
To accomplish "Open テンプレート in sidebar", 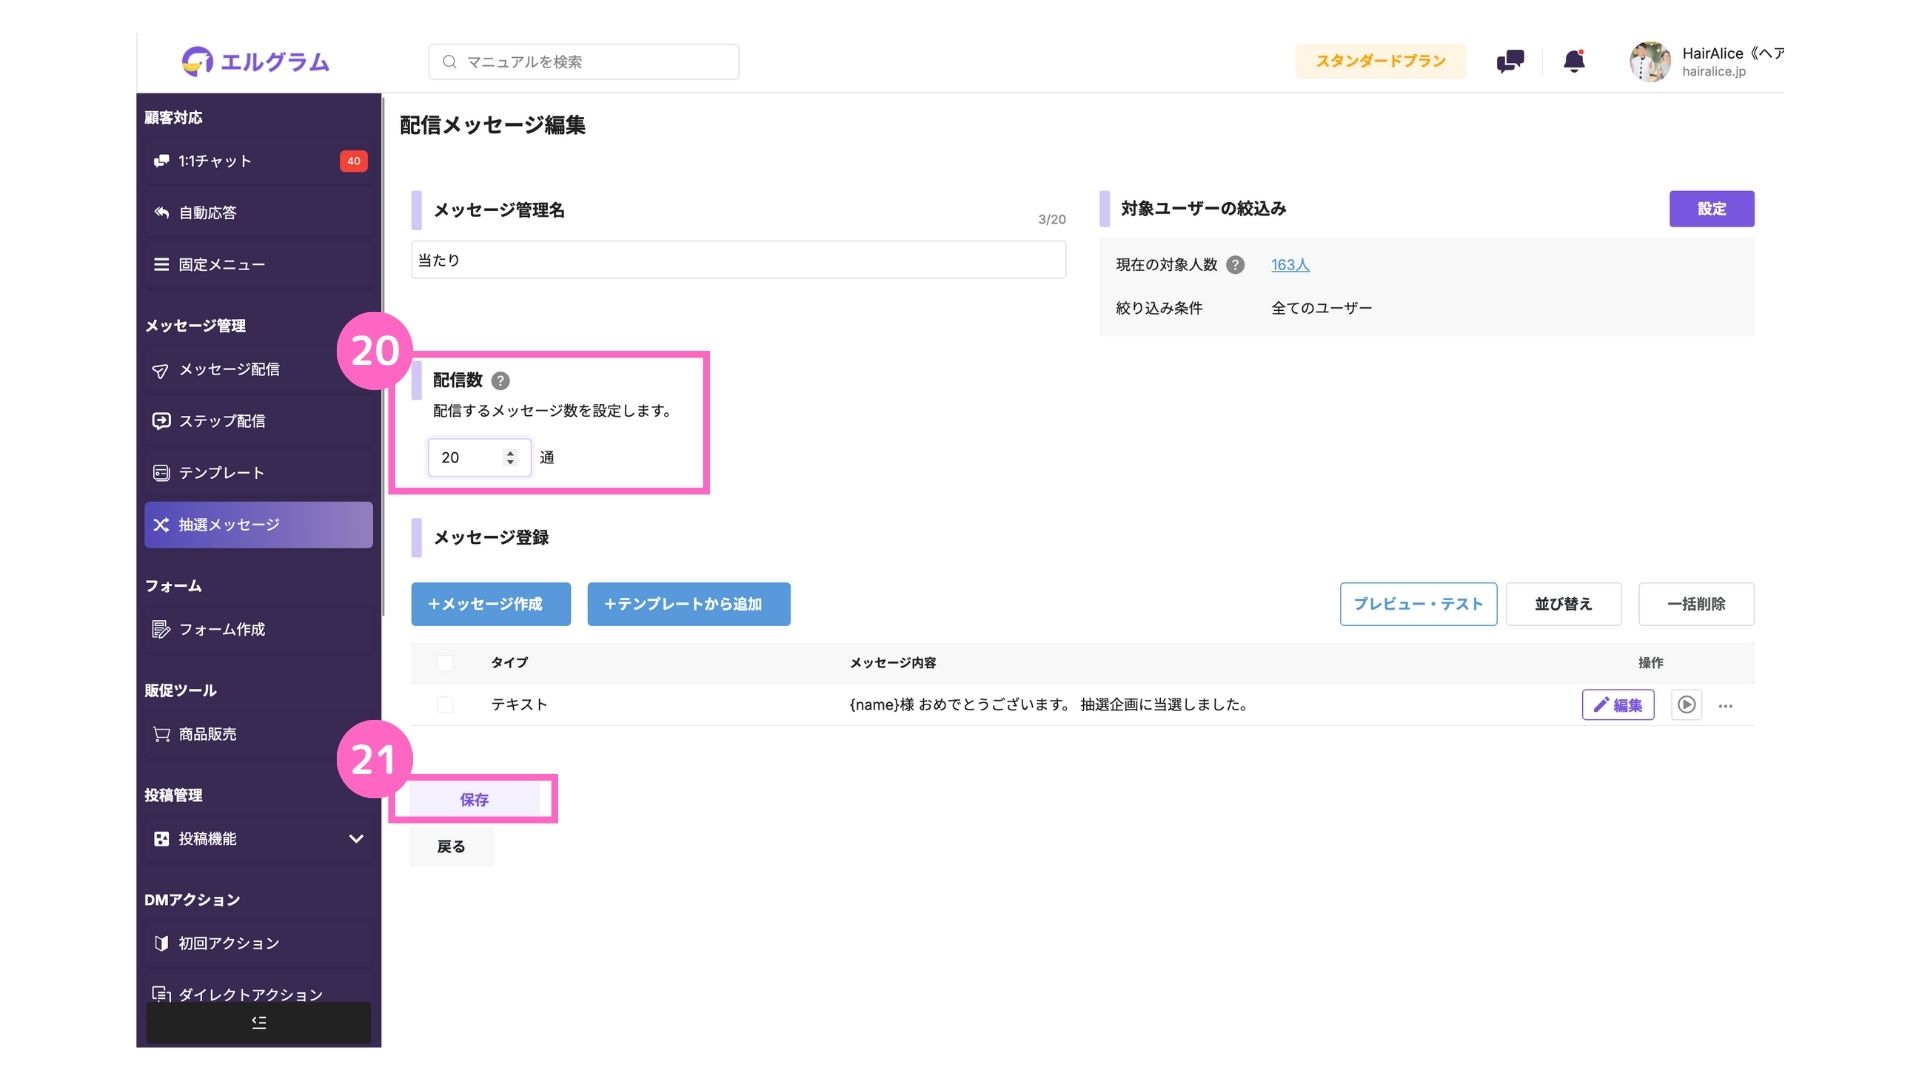I will tap(259, 473).
